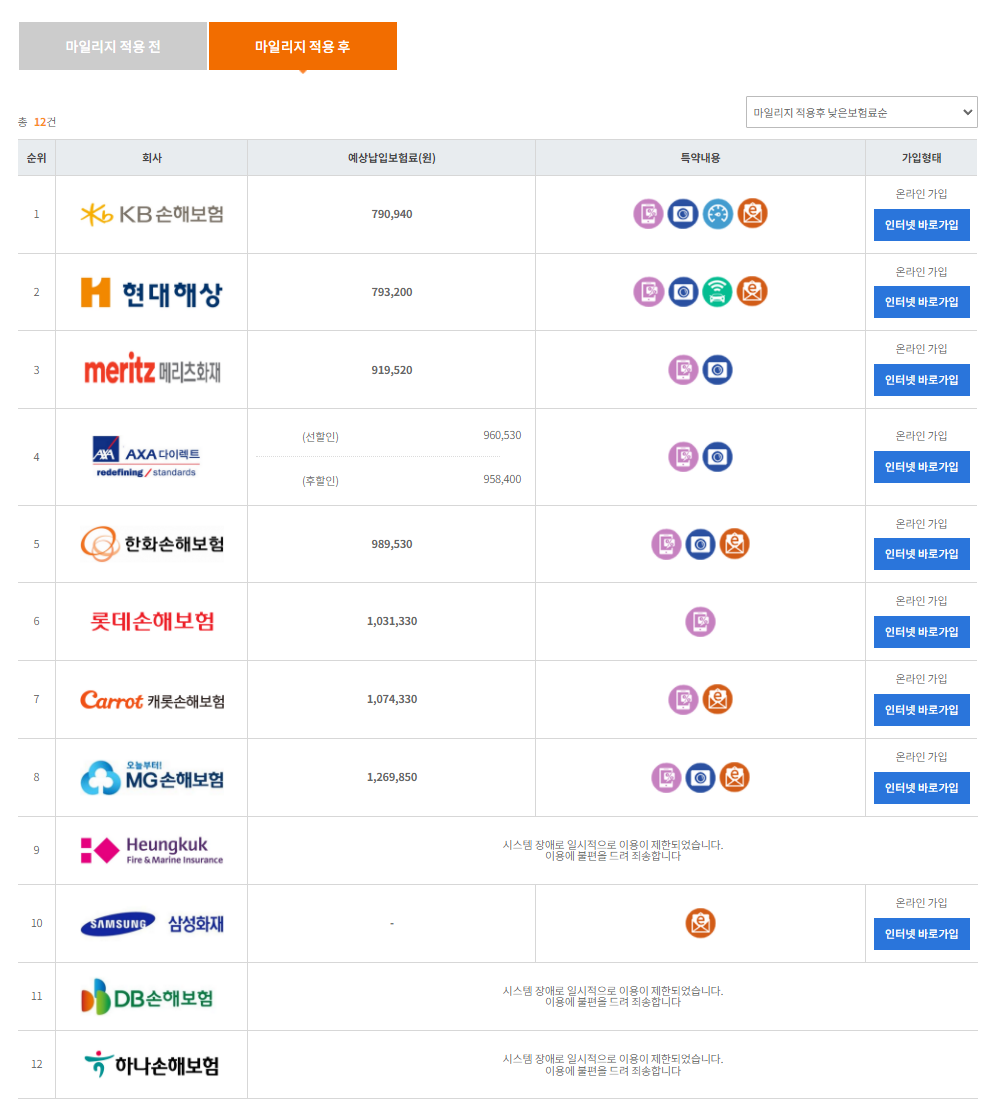Click the orange e-mail icon in KB손해보험 row
Screen dimensions: 993x1109
tap(753, 214)
